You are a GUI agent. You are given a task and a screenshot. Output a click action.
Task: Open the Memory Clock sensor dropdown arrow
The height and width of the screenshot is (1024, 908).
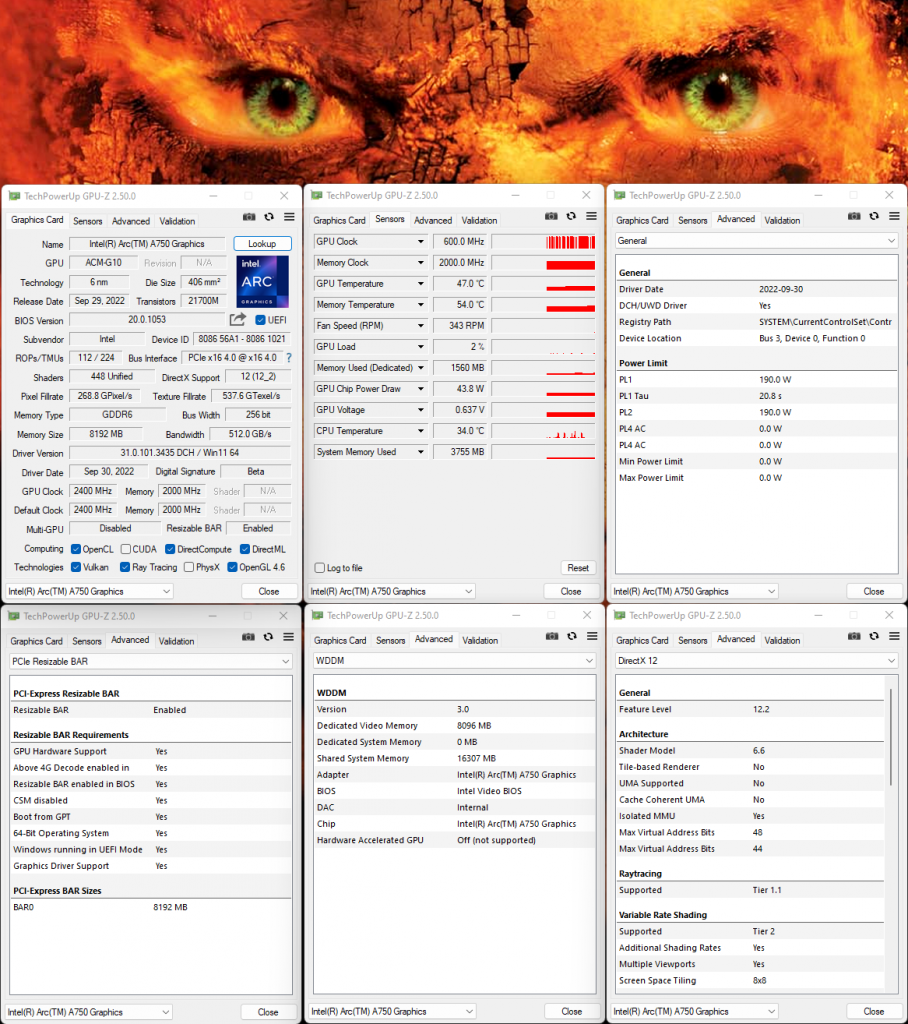421,263
